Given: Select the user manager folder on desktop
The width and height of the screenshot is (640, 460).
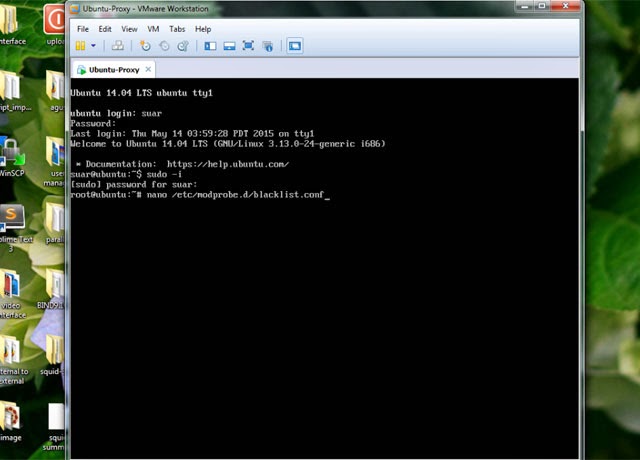Looking at the screenshot, I should click(54, 162).
